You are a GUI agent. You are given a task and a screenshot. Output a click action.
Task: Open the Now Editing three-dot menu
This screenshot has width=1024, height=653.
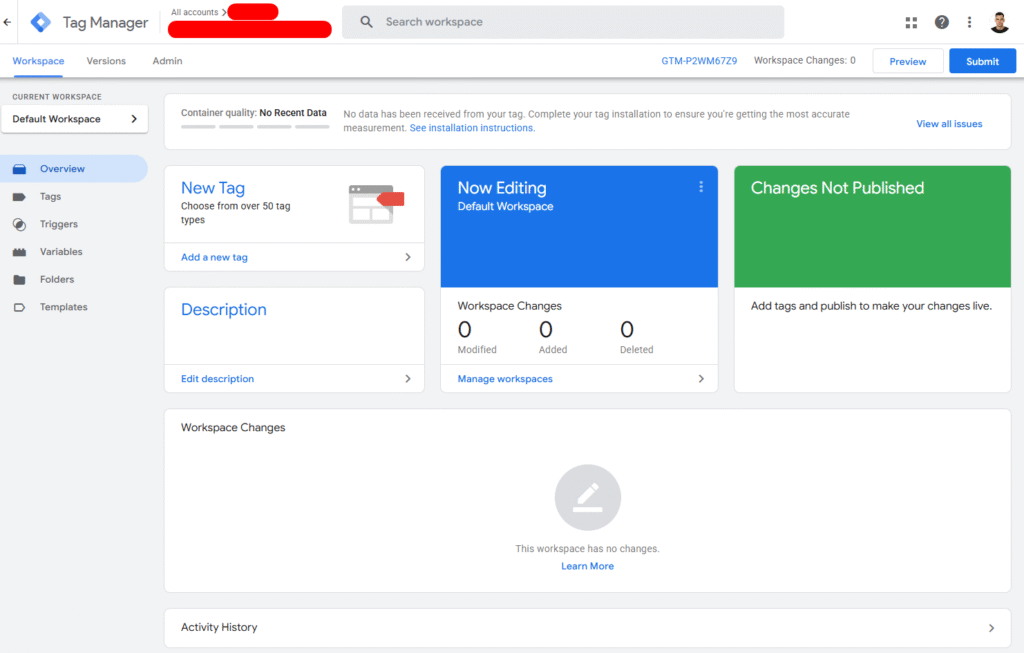pos(701,186)
